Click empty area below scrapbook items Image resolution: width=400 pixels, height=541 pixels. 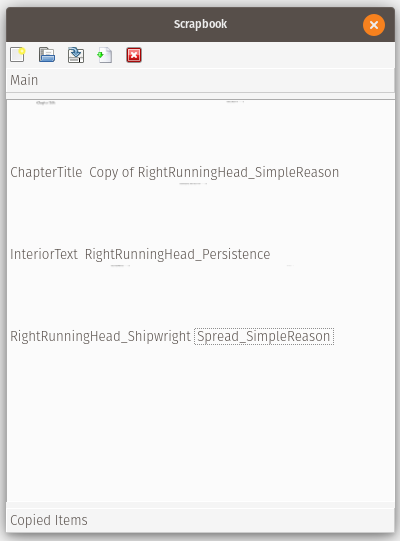coord(200,421)
